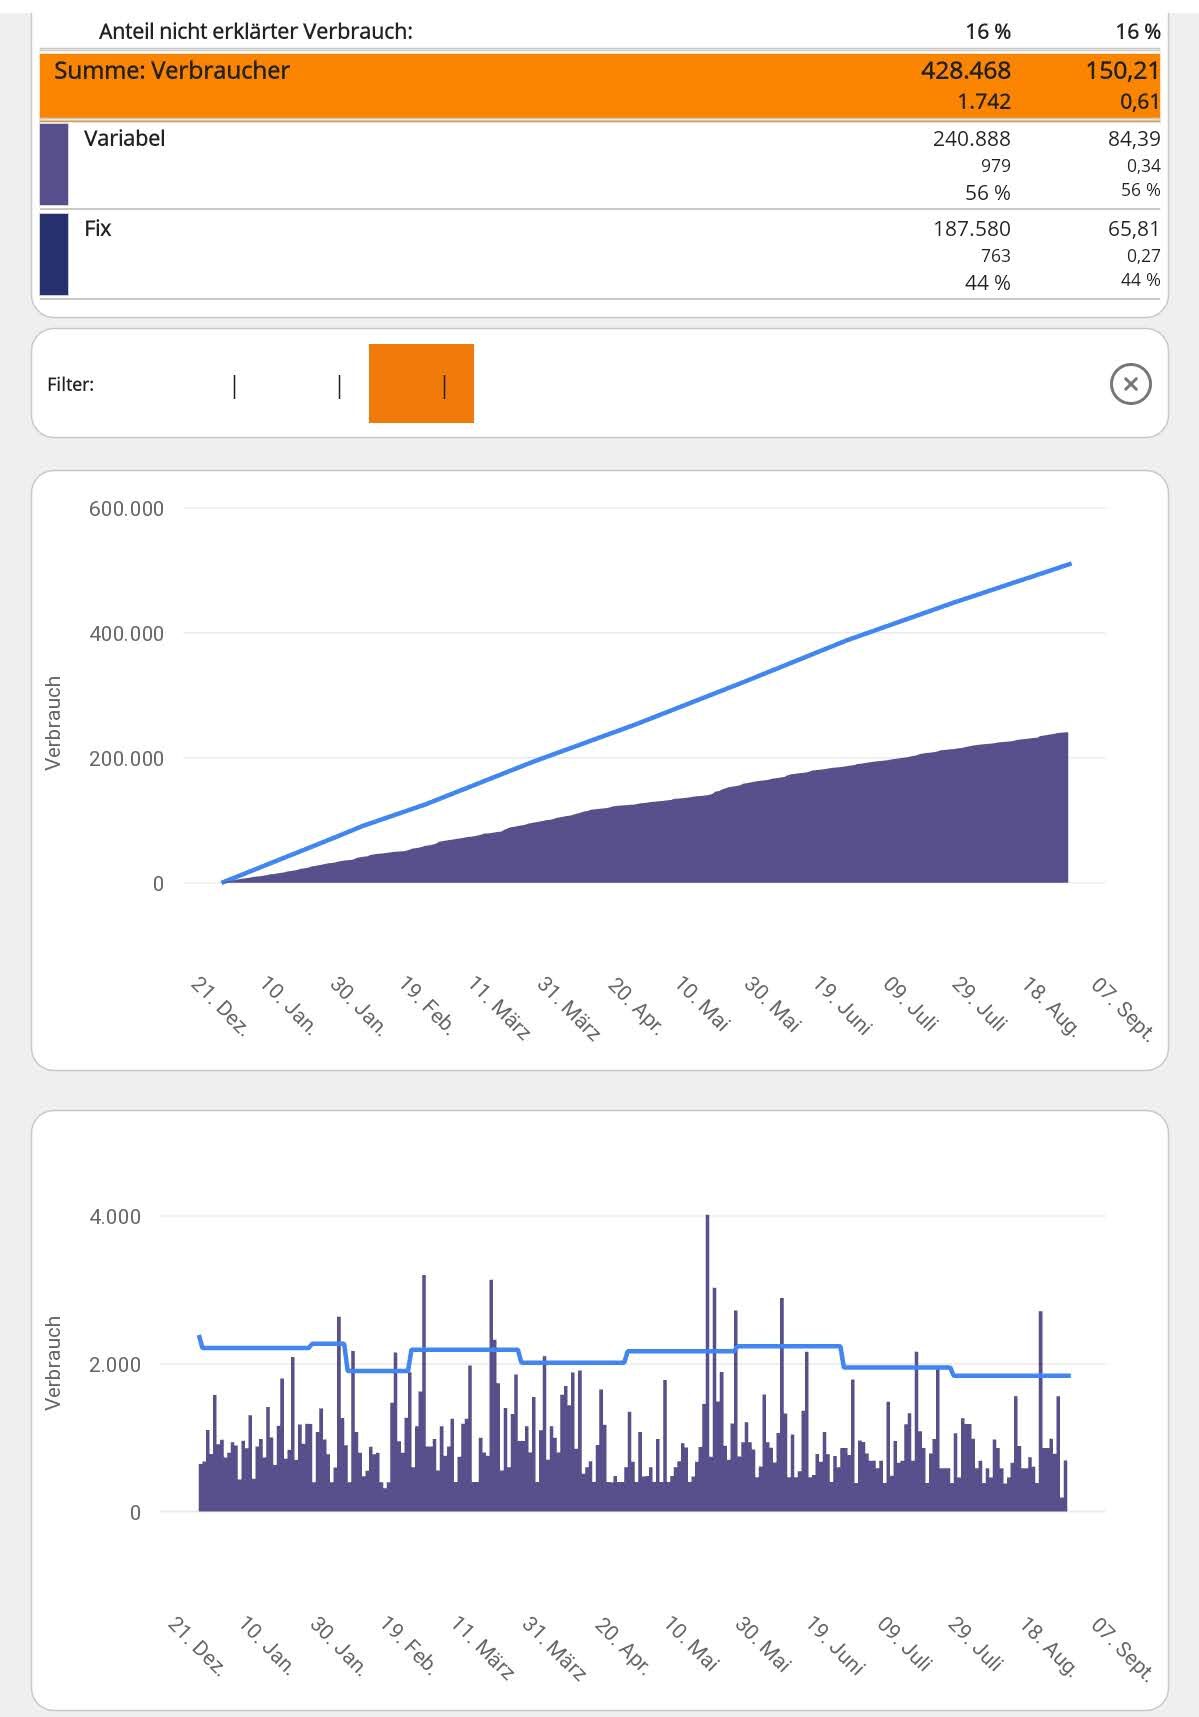Clear the filter with the X icon
1199x1717 pixels.
1130,384
